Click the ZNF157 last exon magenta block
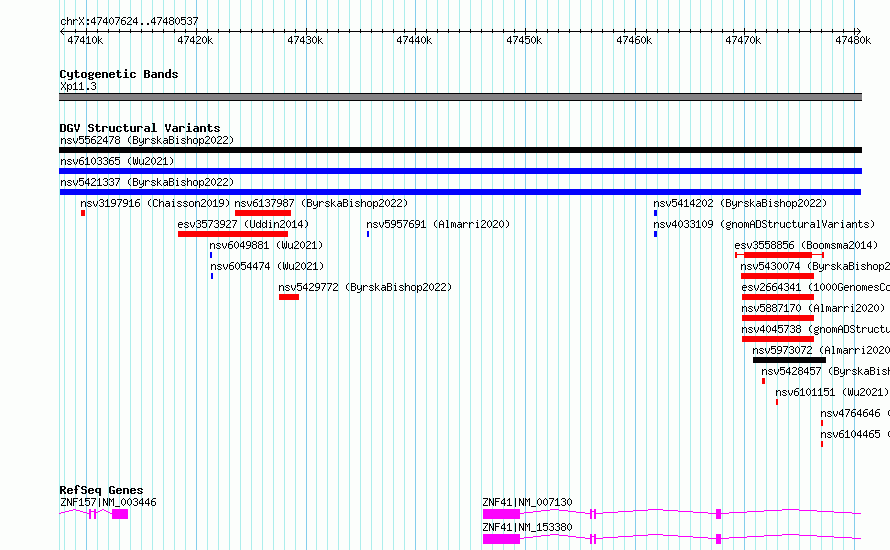890x550 pixels. click(120, 514)
